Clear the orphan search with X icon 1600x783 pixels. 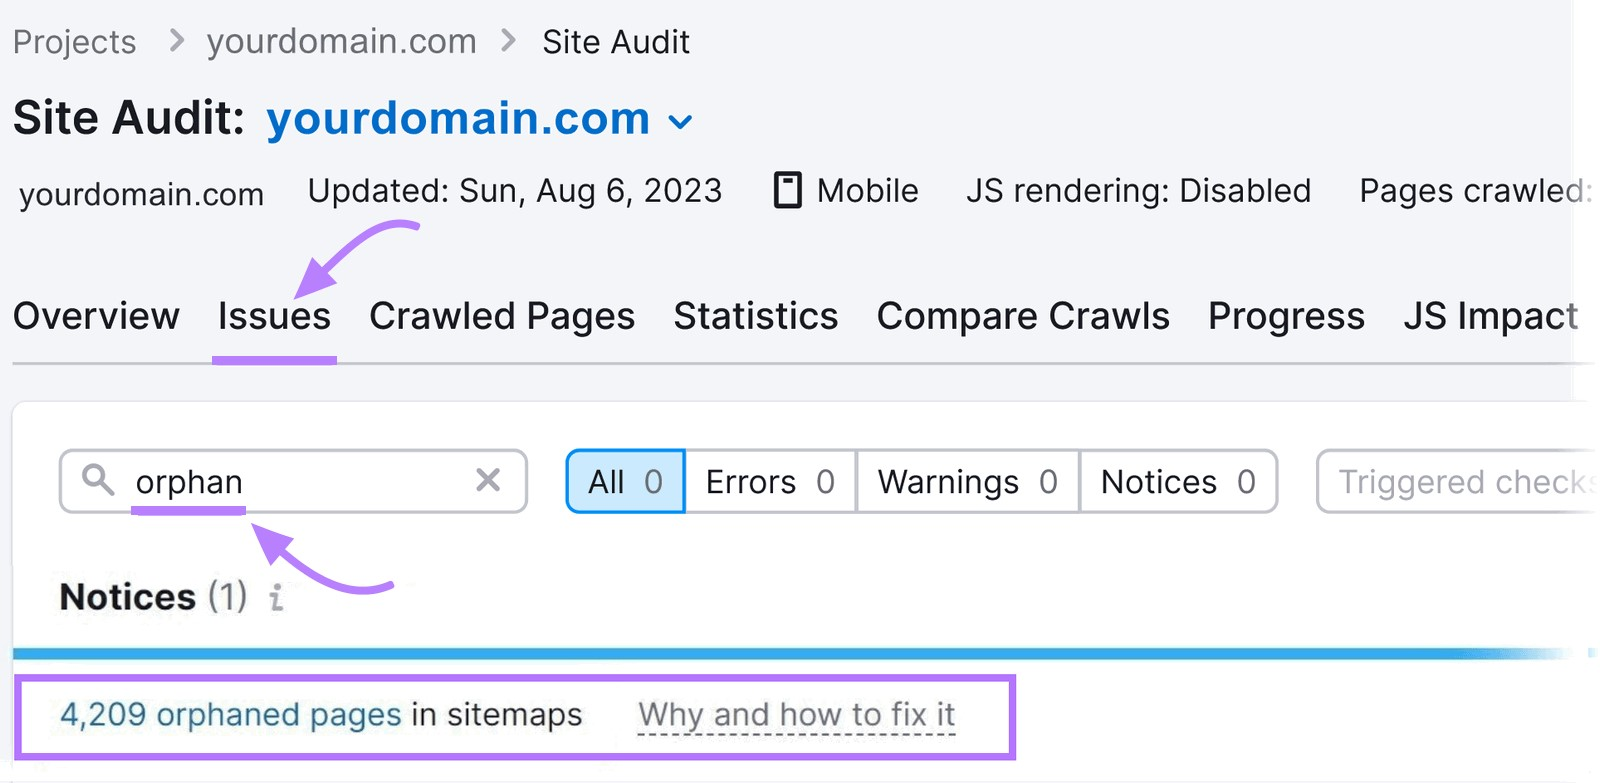coord(488,480)
